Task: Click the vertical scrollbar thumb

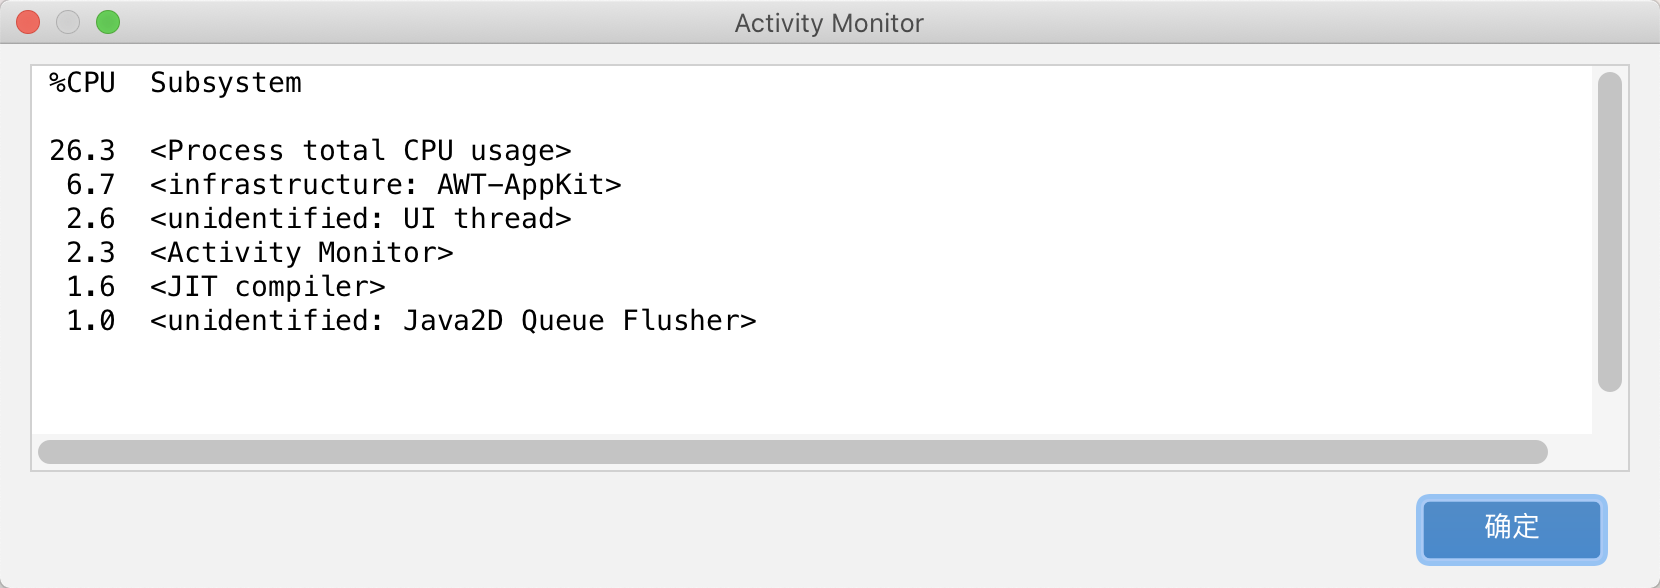Action: pyautogui.click(x=1609, y=232)
